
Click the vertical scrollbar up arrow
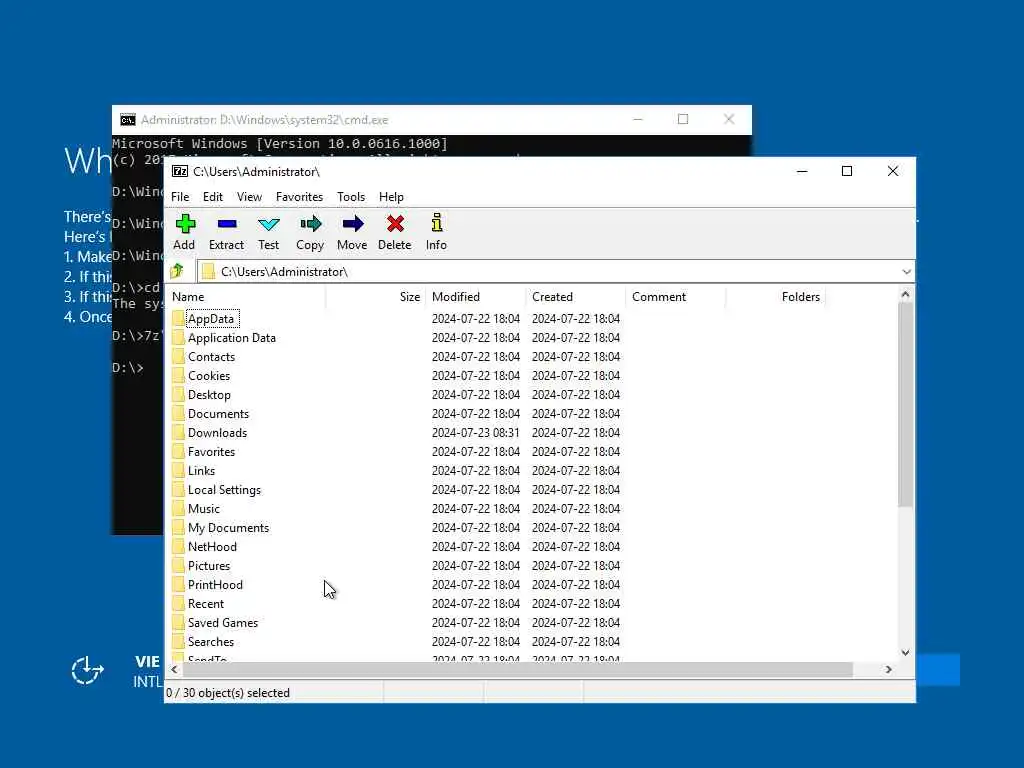905,295
